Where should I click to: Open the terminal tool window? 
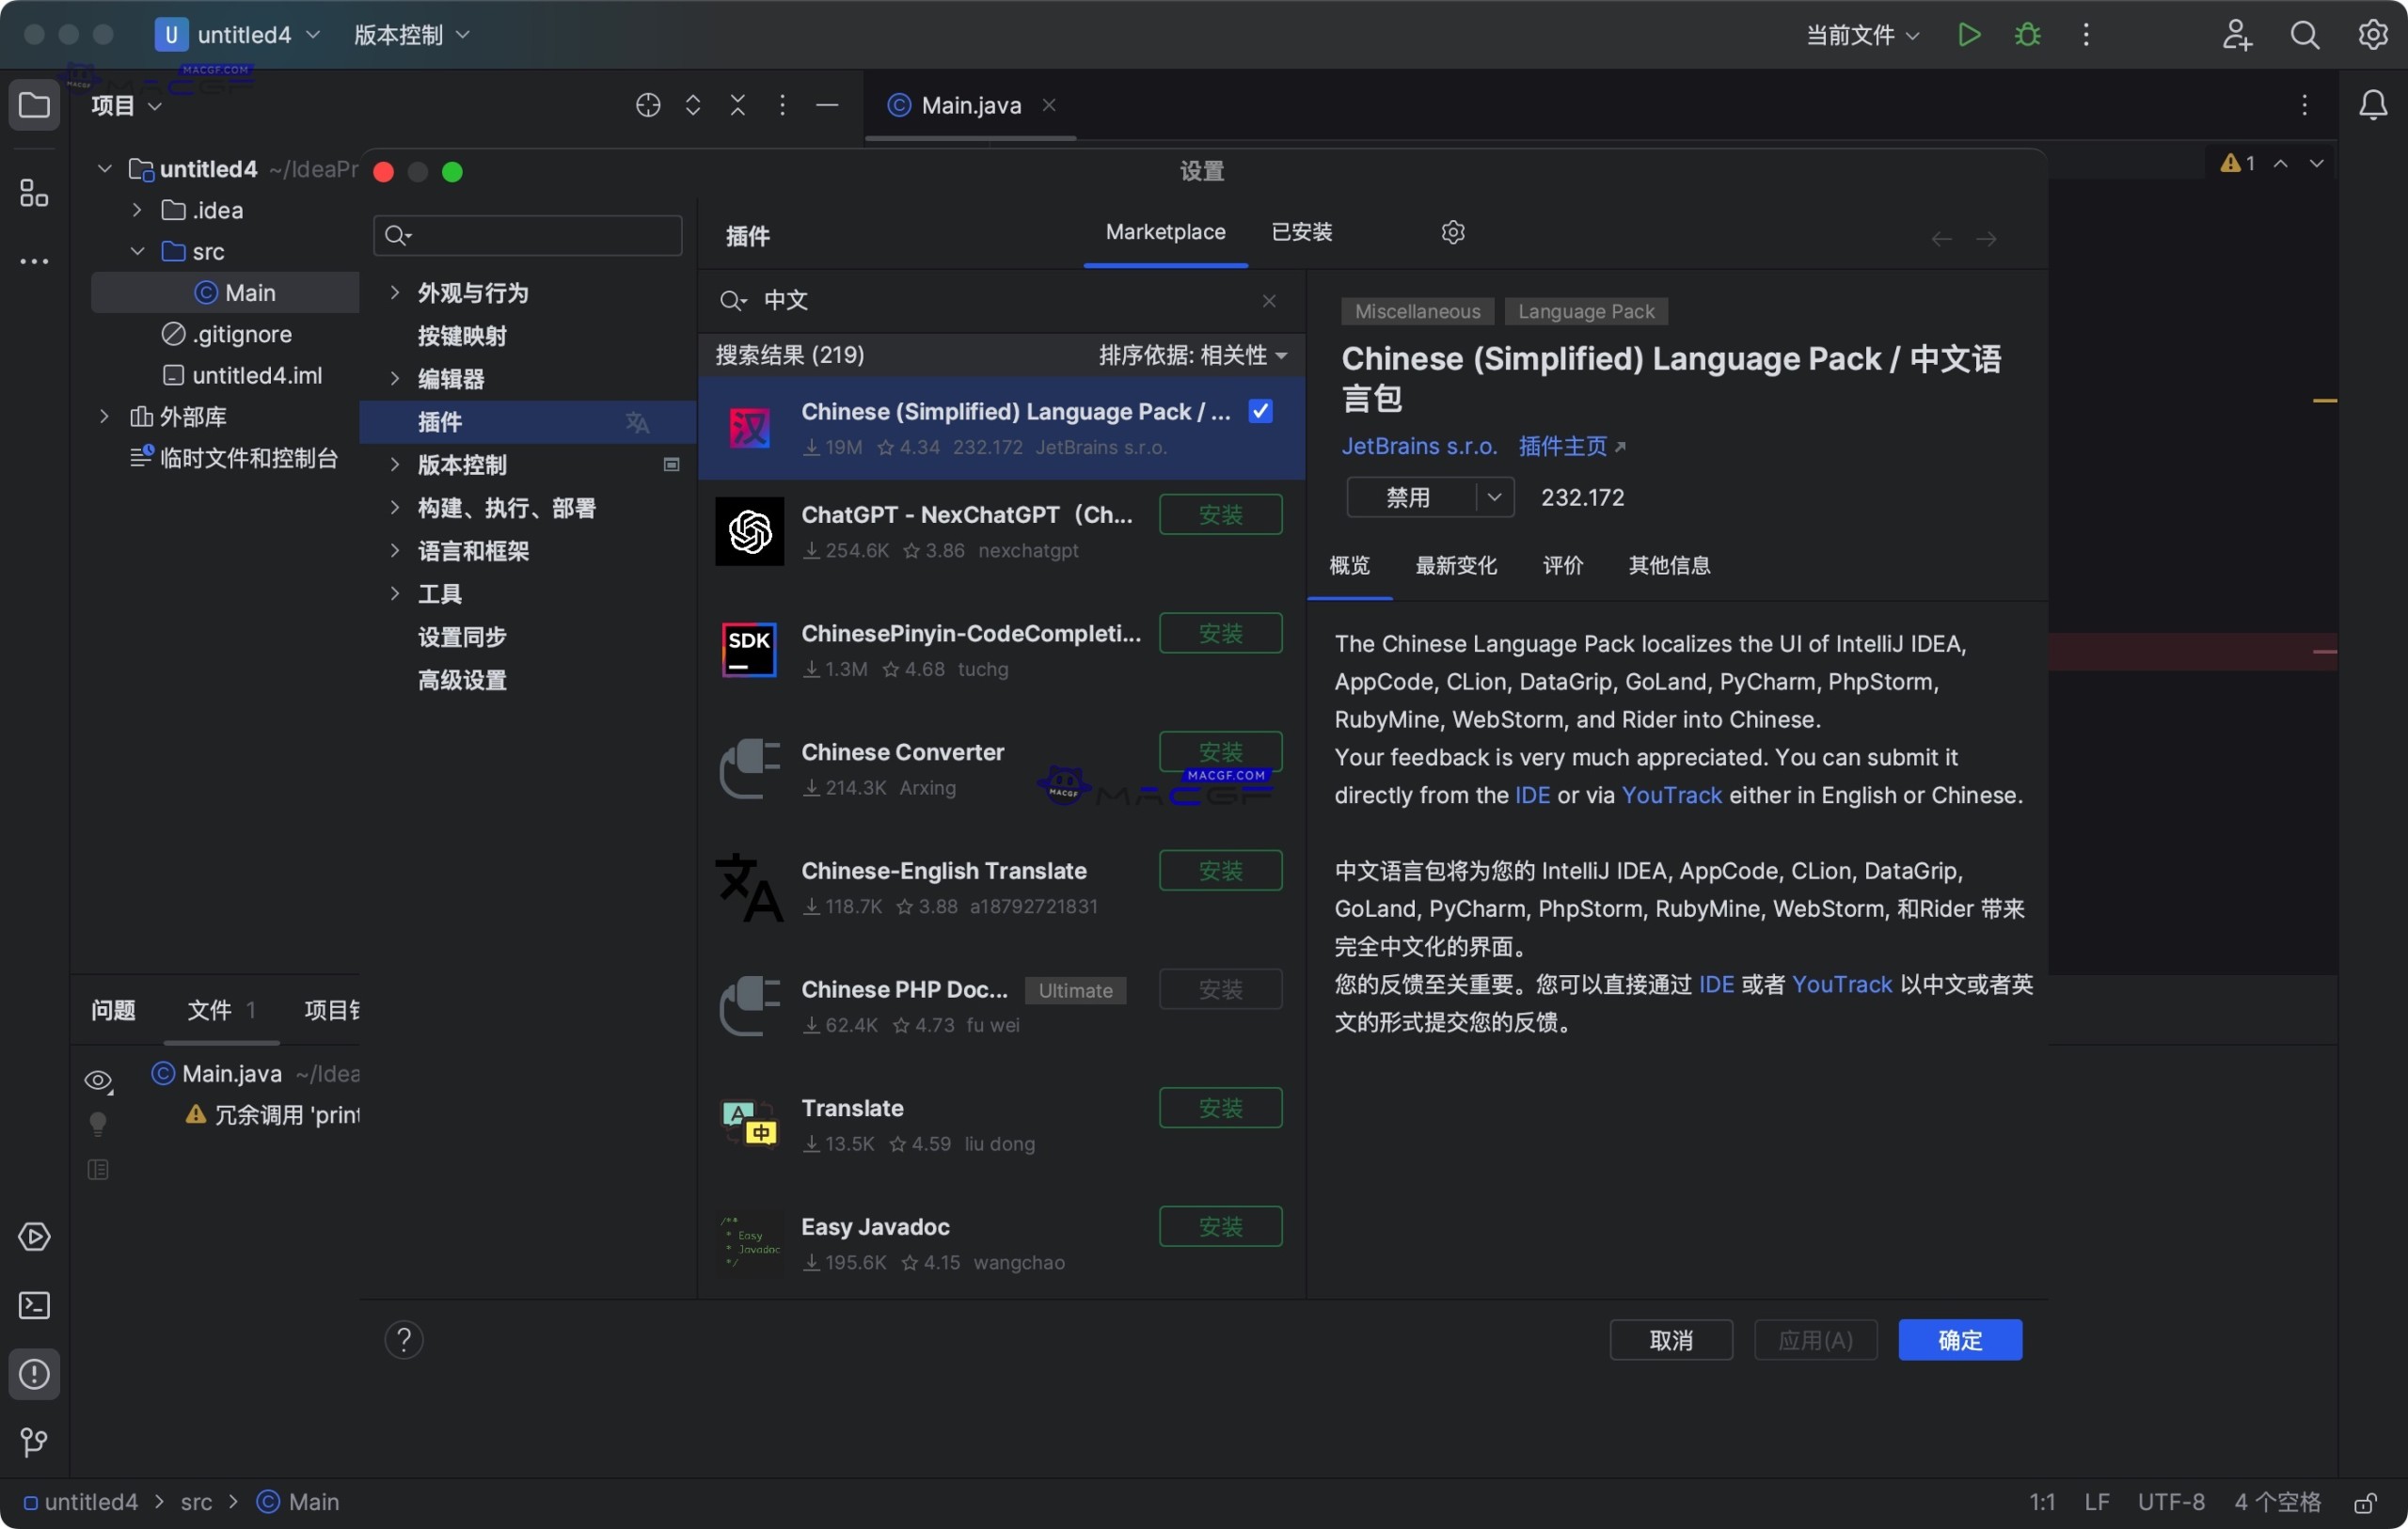[34, 1306]
